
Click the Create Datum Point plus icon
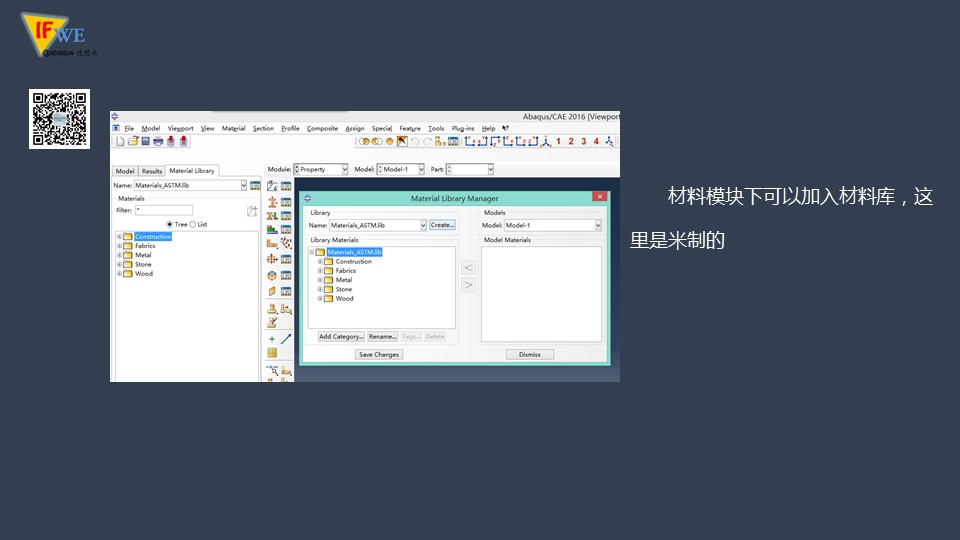pyautogui.click(x=272, y=339)
